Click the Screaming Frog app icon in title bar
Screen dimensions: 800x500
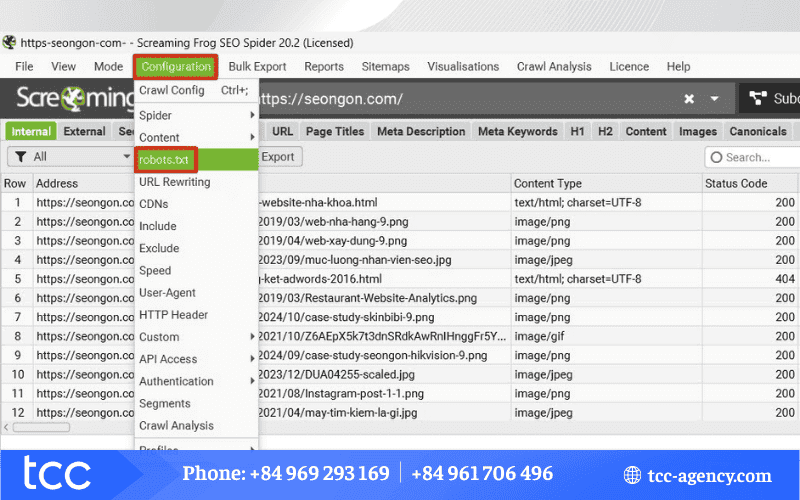(x=9, y=42)
